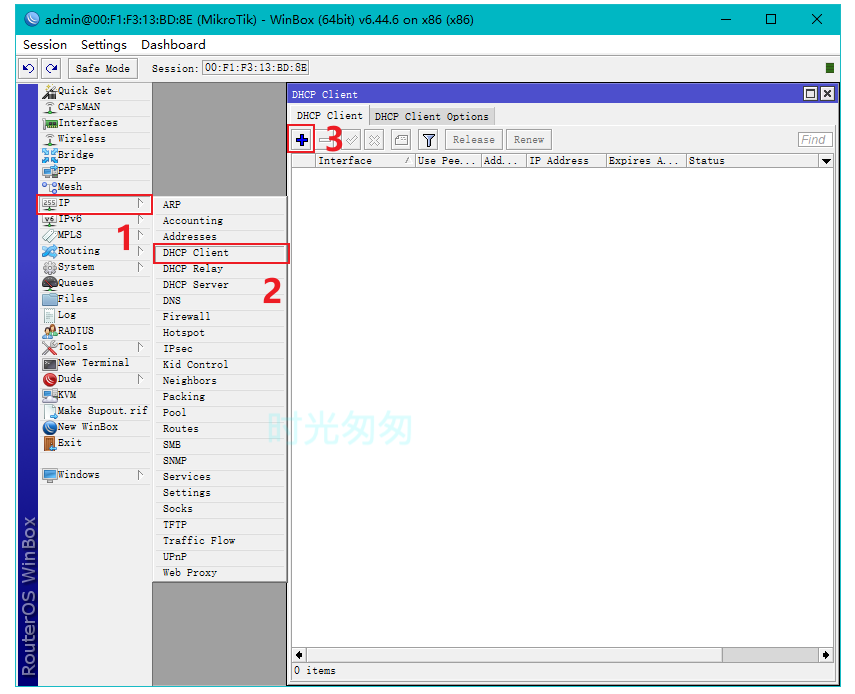Select ARP in IP submenu

(x=220, y=205)
